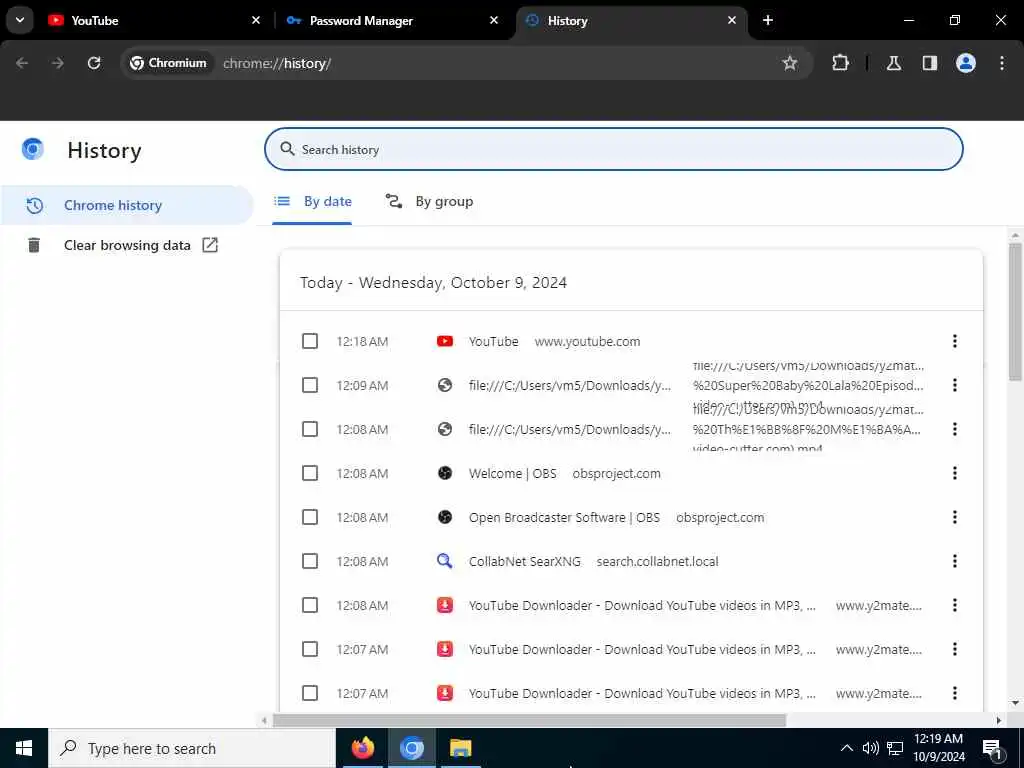
Task: Check the 12:09 AM file entry
Action: tap(310, 385)
